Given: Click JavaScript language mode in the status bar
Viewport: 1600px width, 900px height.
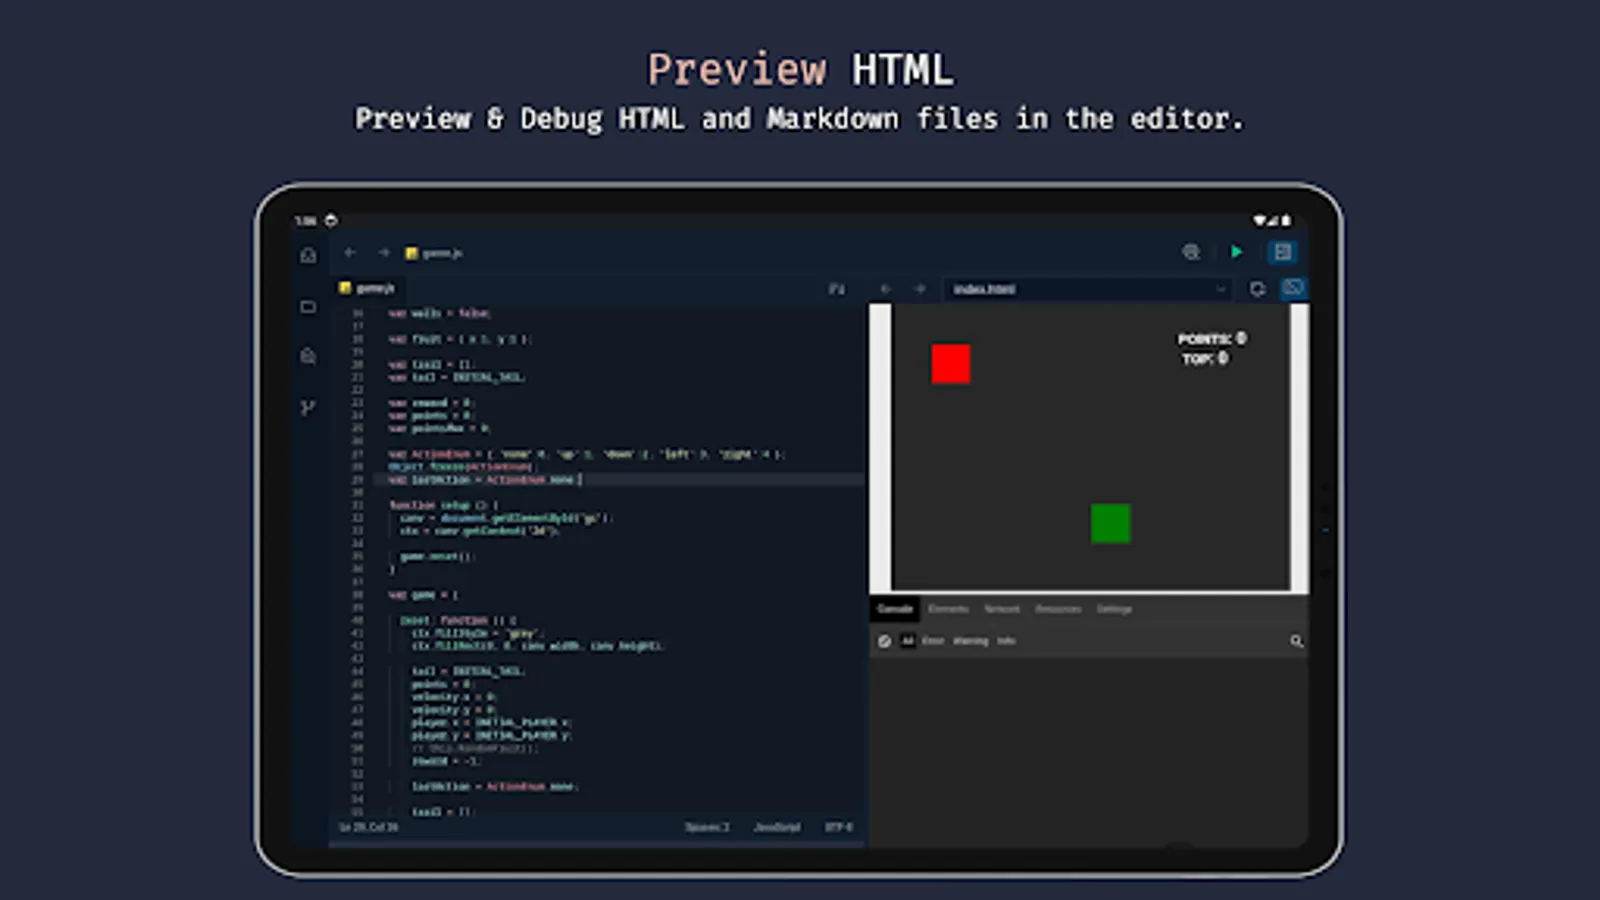Looking at the screenshot, I should [778, 827].
